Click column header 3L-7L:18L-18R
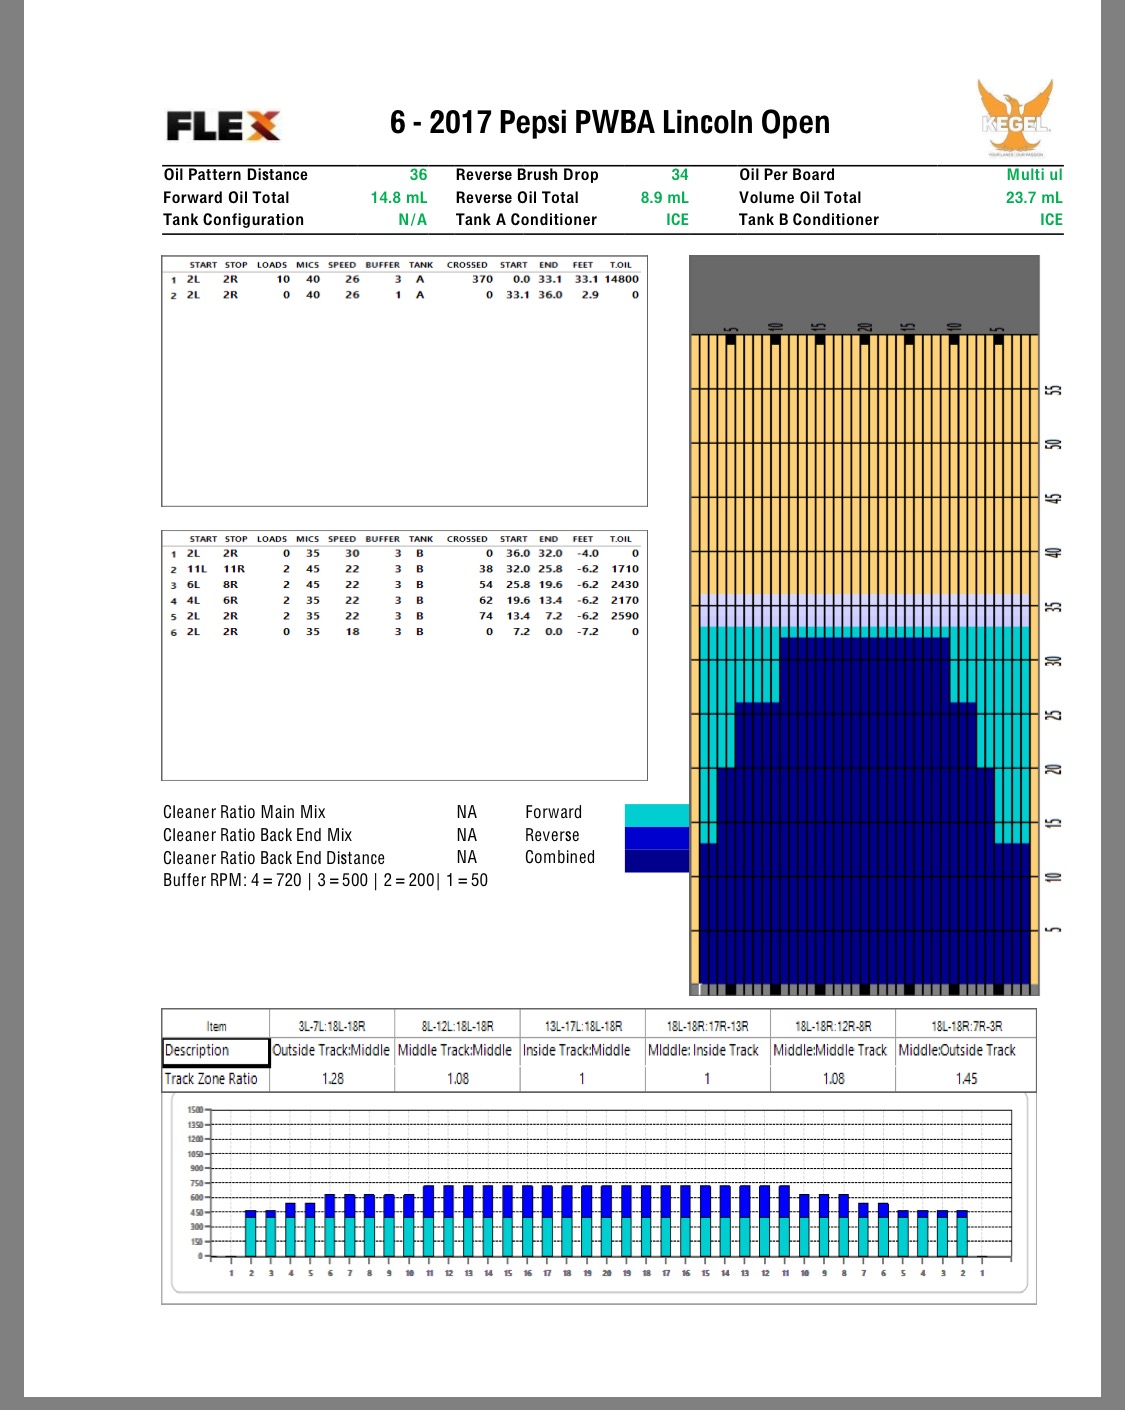This screenshot has height=1410, width=1125. [x=332, y=1026]
